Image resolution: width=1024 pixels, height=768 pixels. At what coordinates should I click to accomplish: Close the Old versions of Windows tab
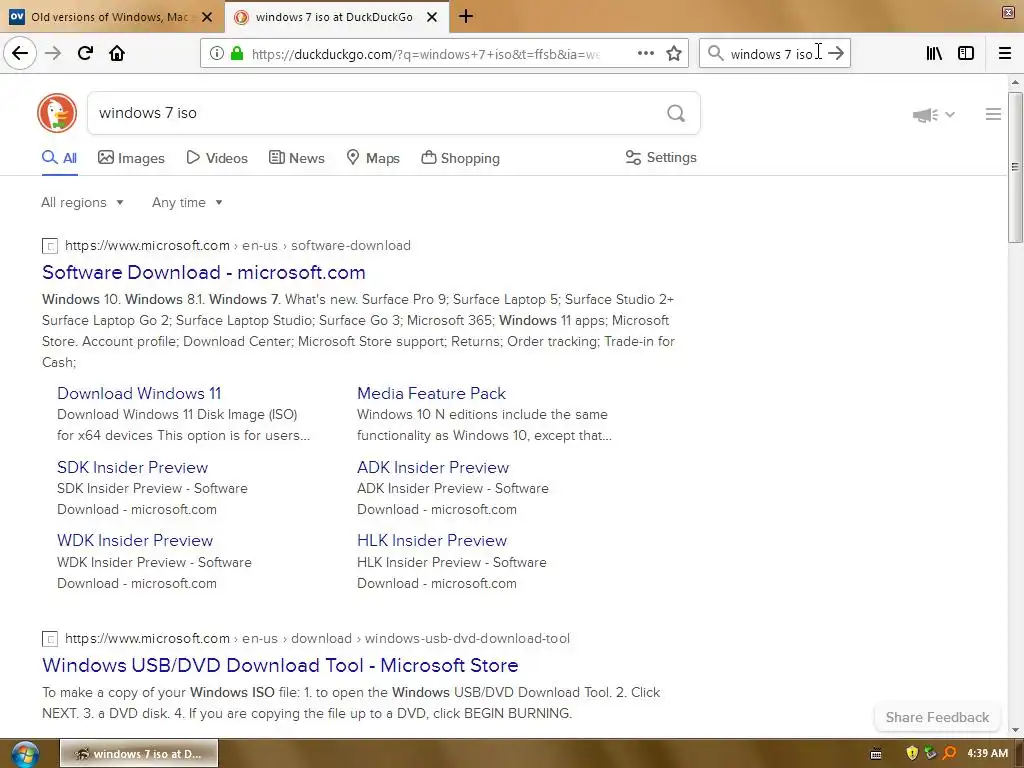207,17
